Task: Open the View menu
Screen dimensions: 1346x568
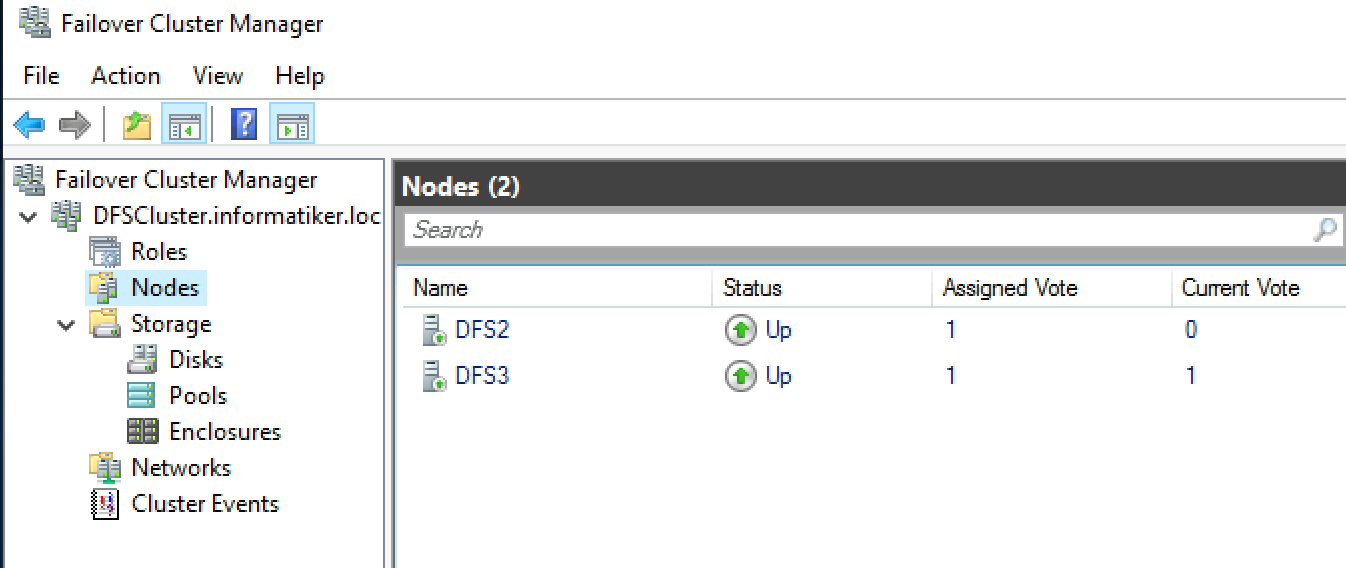Action: pos(218,76)
